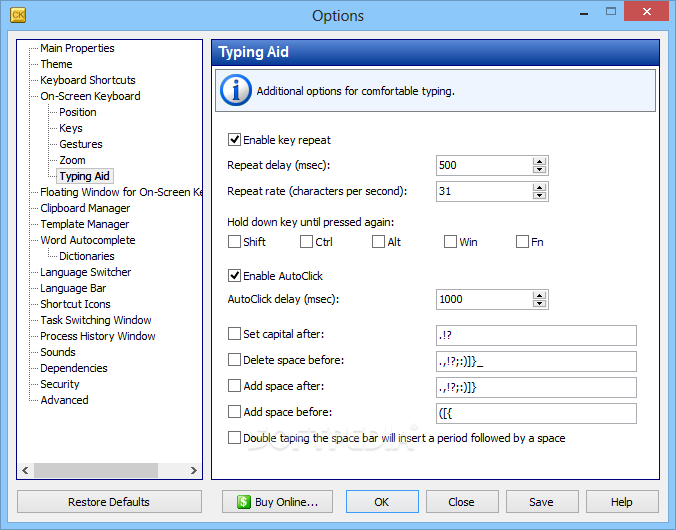Viewport: 676px width, 530px height.
Task: Enable Add space before checkbox
Action: click(x=234, y=412)
